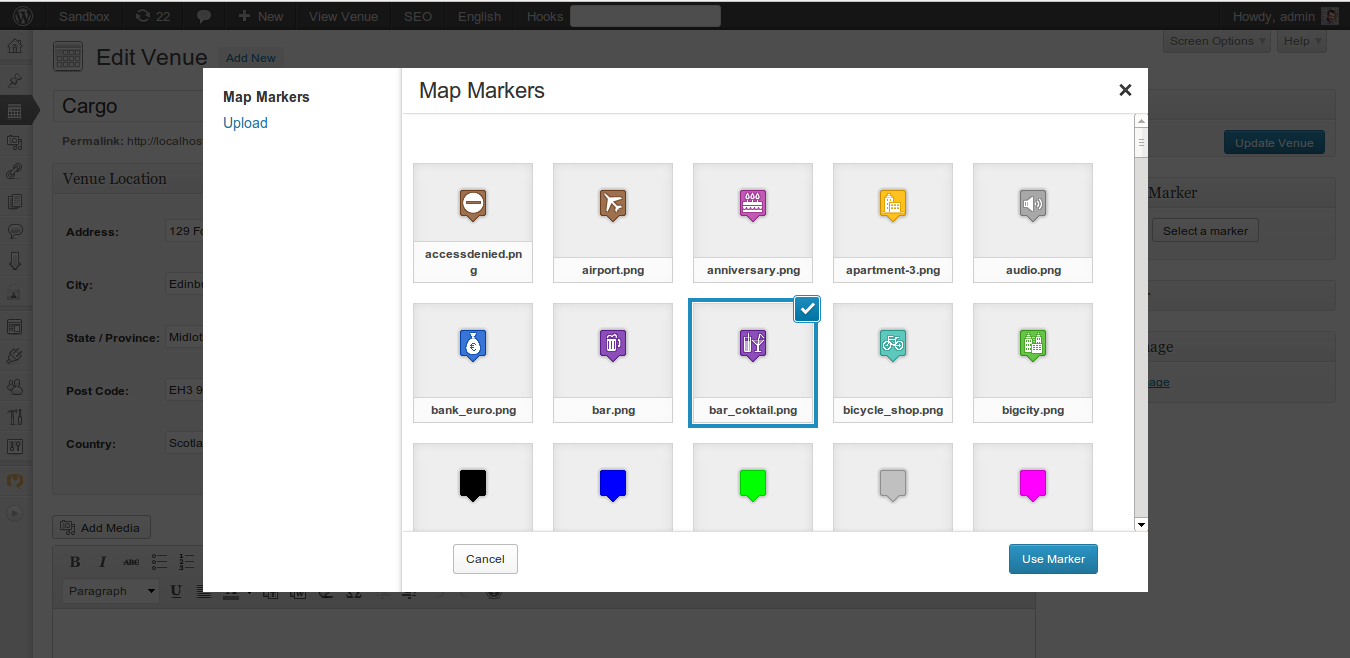Pick the solid blue marker swatch

613,485
